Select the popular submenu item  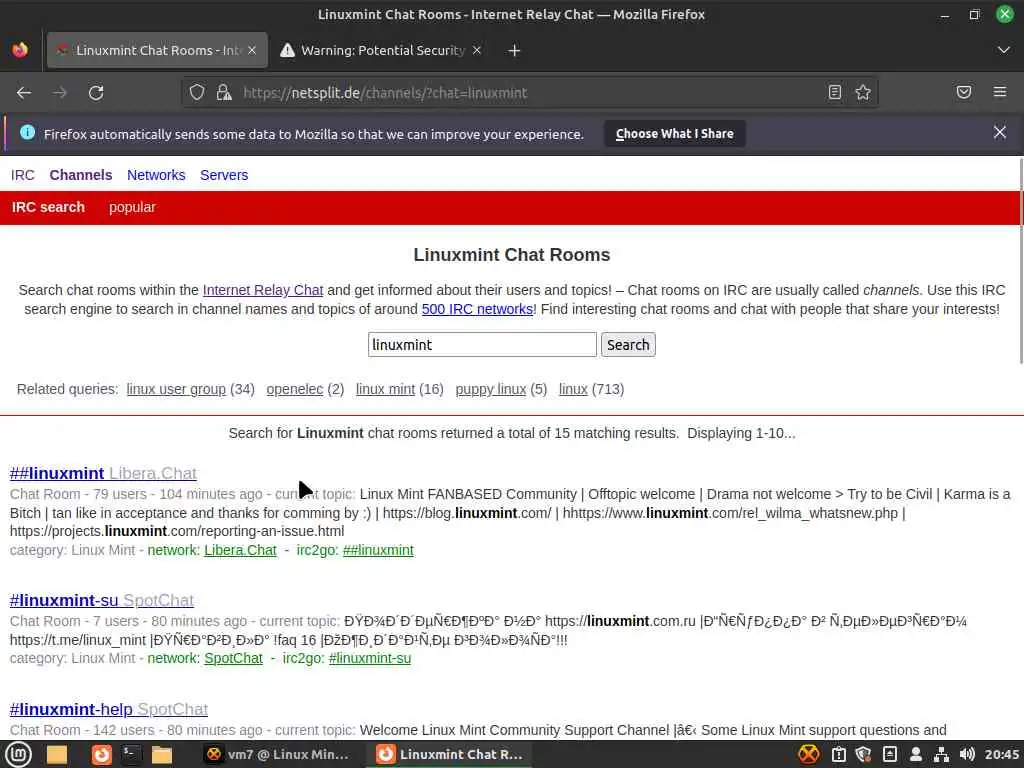click(x=133, y=207)
